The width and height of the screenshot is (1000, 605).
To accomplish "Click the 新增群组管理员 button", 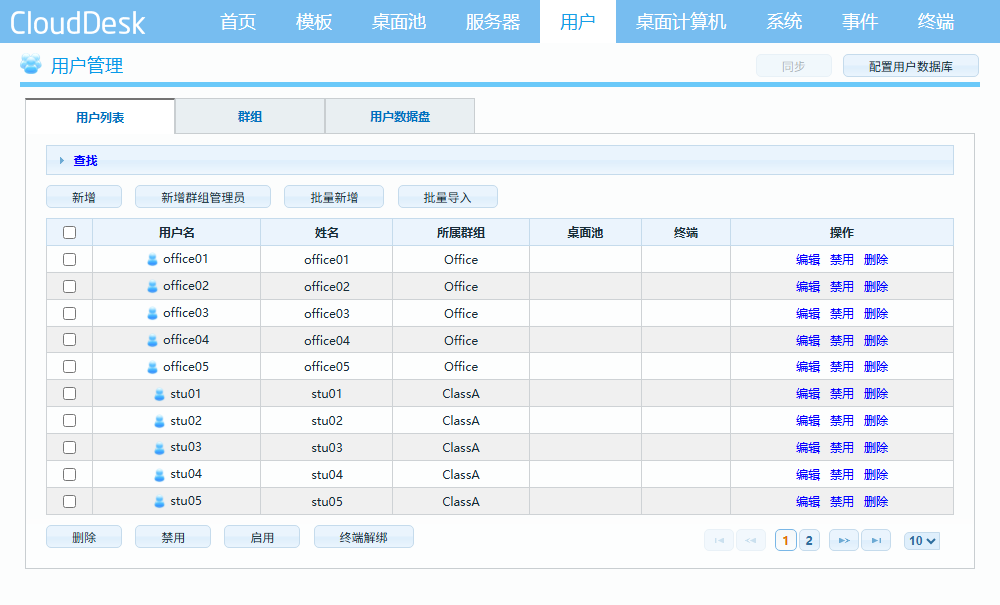I will (x=203, y=197).
